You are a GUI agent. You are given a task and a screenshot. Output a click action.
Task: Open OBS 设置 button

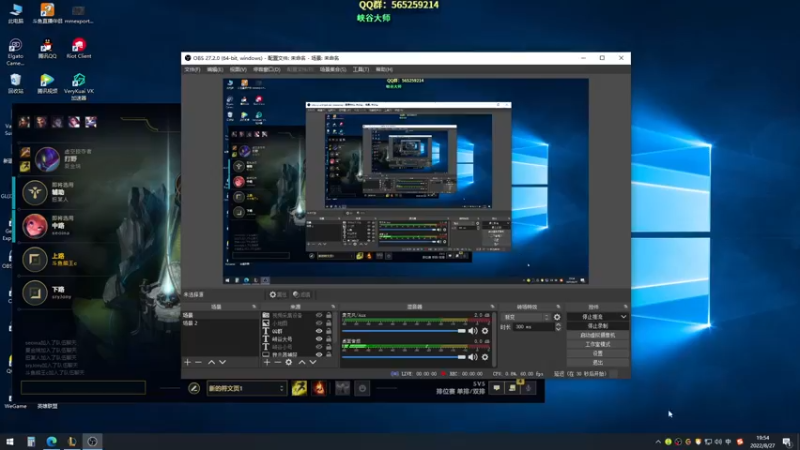point(597,353)
